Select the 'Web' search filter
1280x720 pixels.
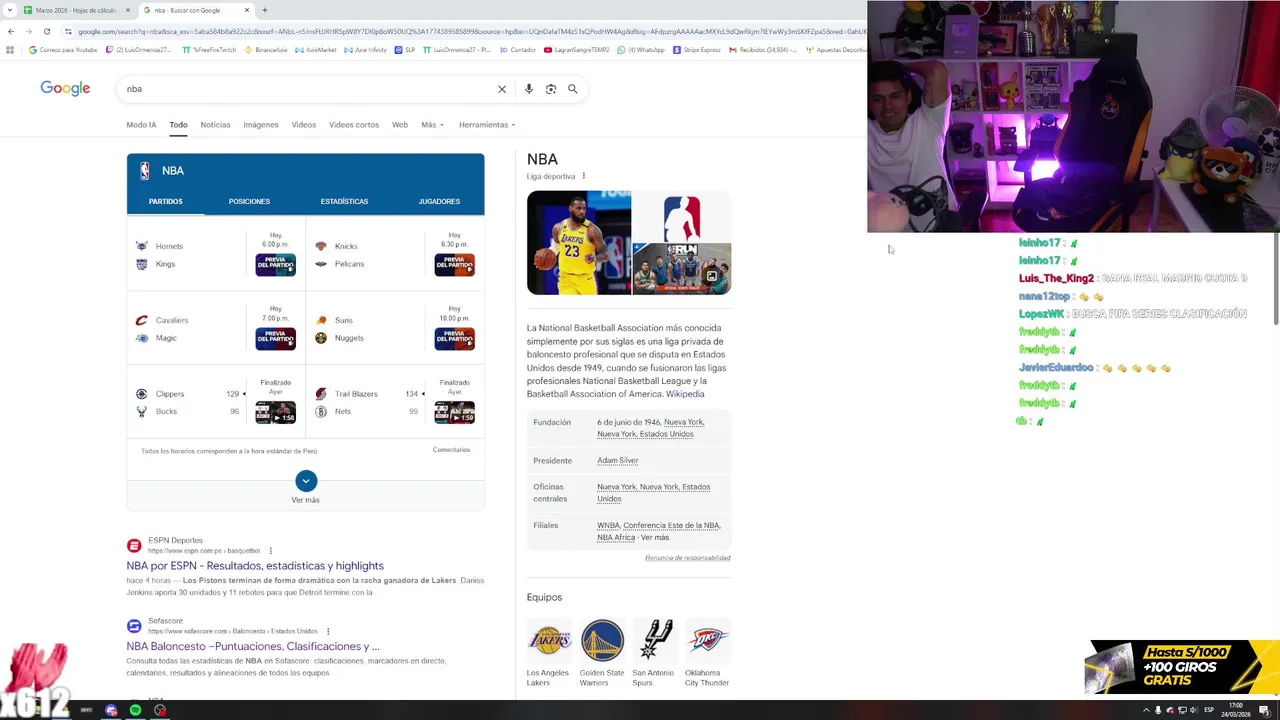coord(400,125)
